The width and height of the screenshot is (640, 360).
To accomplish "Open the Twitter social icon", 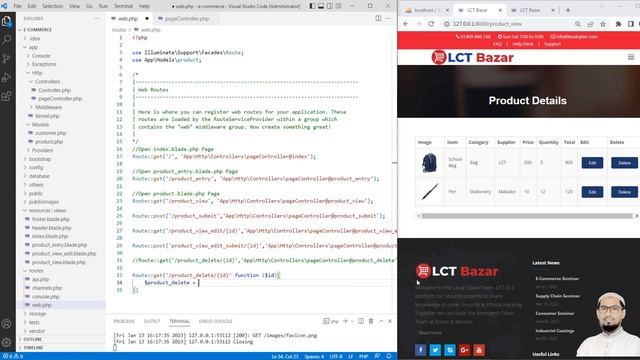I will (x=435, y=350).
